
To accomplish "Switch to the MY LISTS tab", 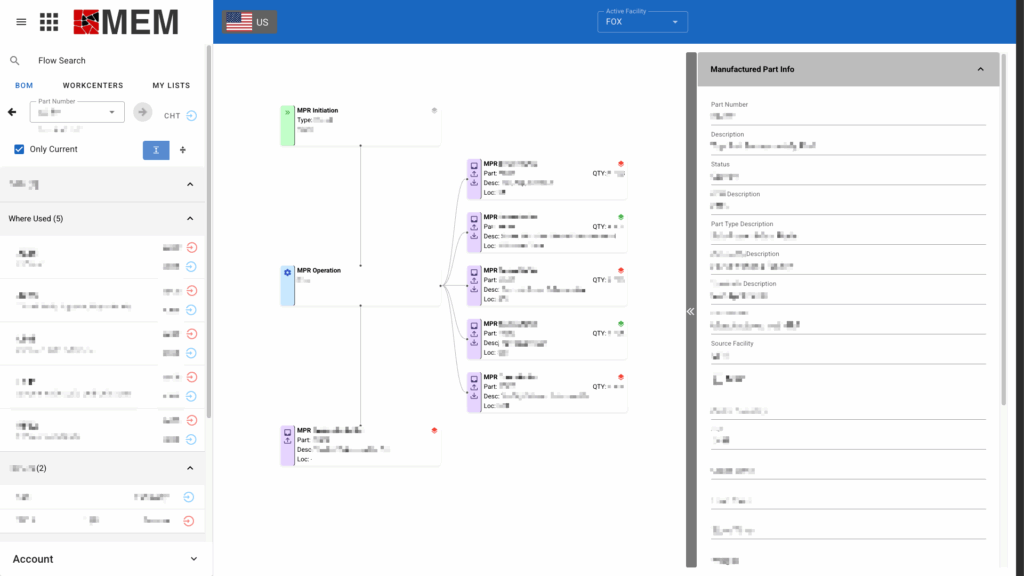I will click(171, 86).
